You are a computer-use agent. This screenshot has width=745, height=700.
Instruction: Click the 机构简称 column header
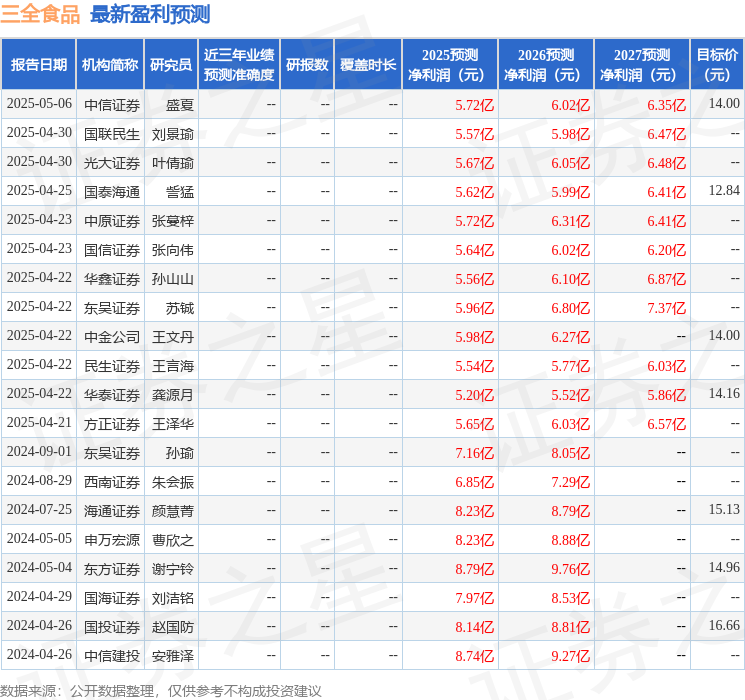110,64
